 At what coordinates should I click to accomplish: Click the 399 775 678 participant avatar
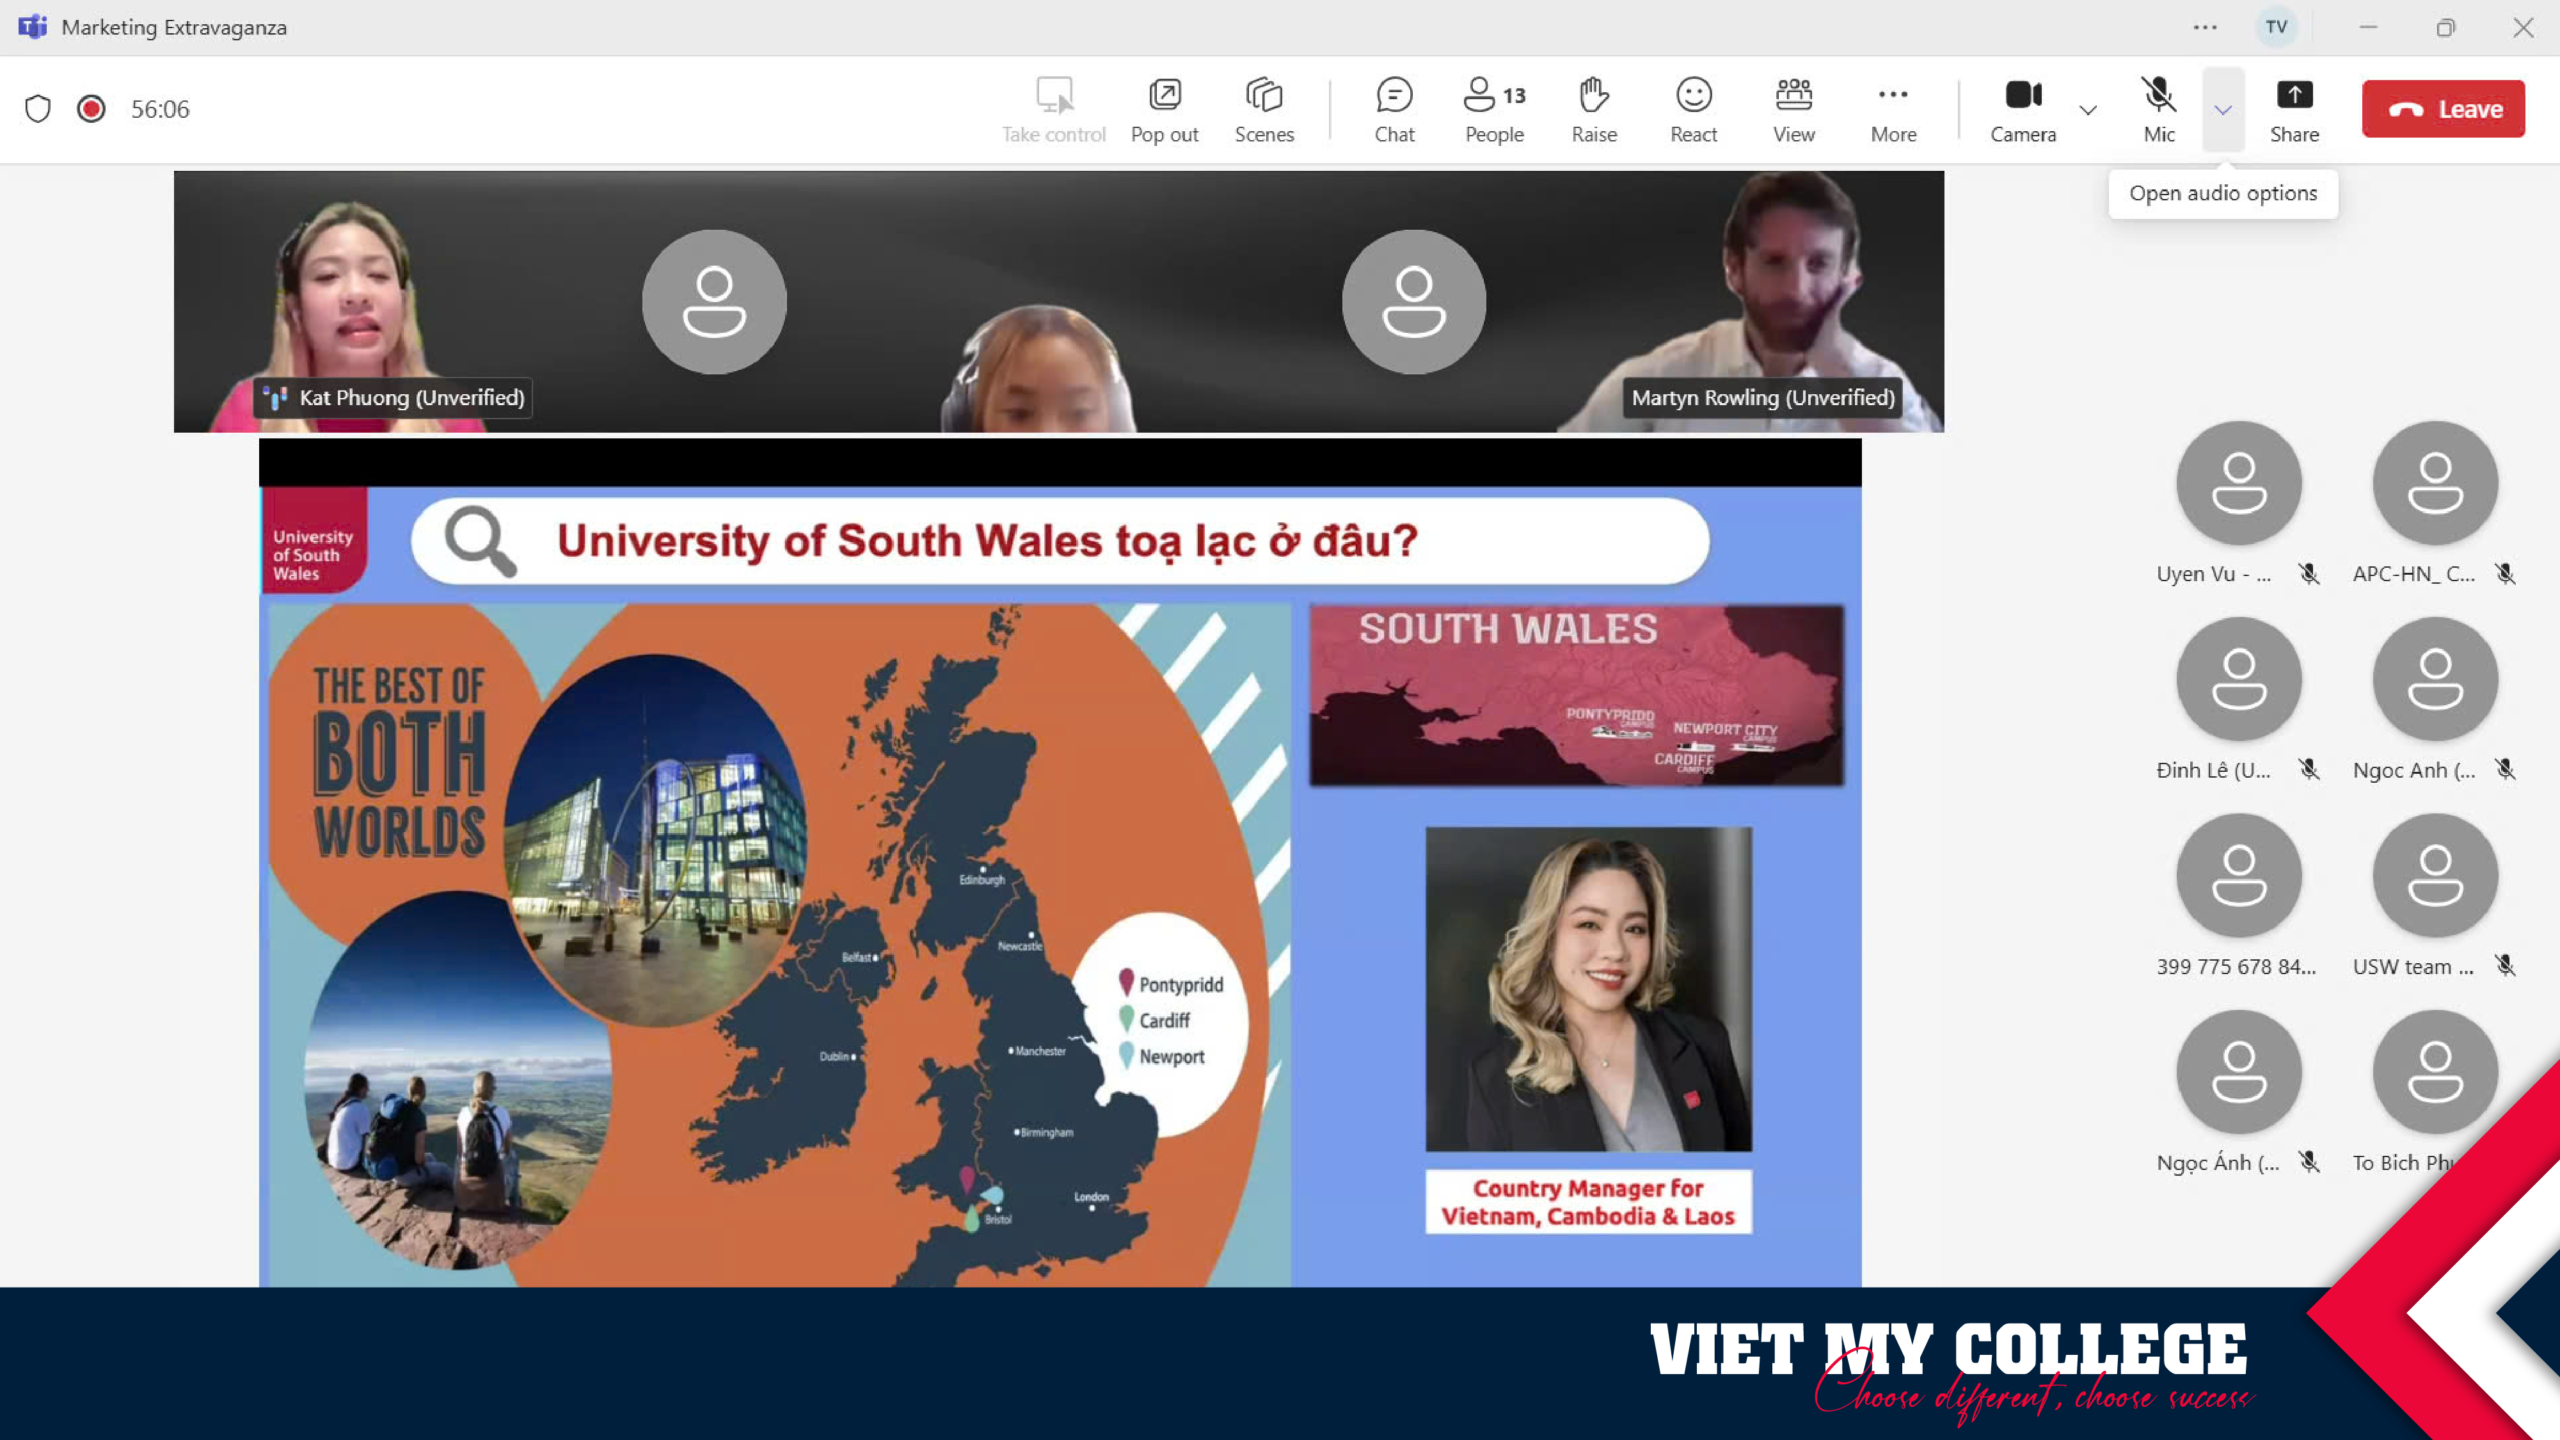click(2239, 875)
